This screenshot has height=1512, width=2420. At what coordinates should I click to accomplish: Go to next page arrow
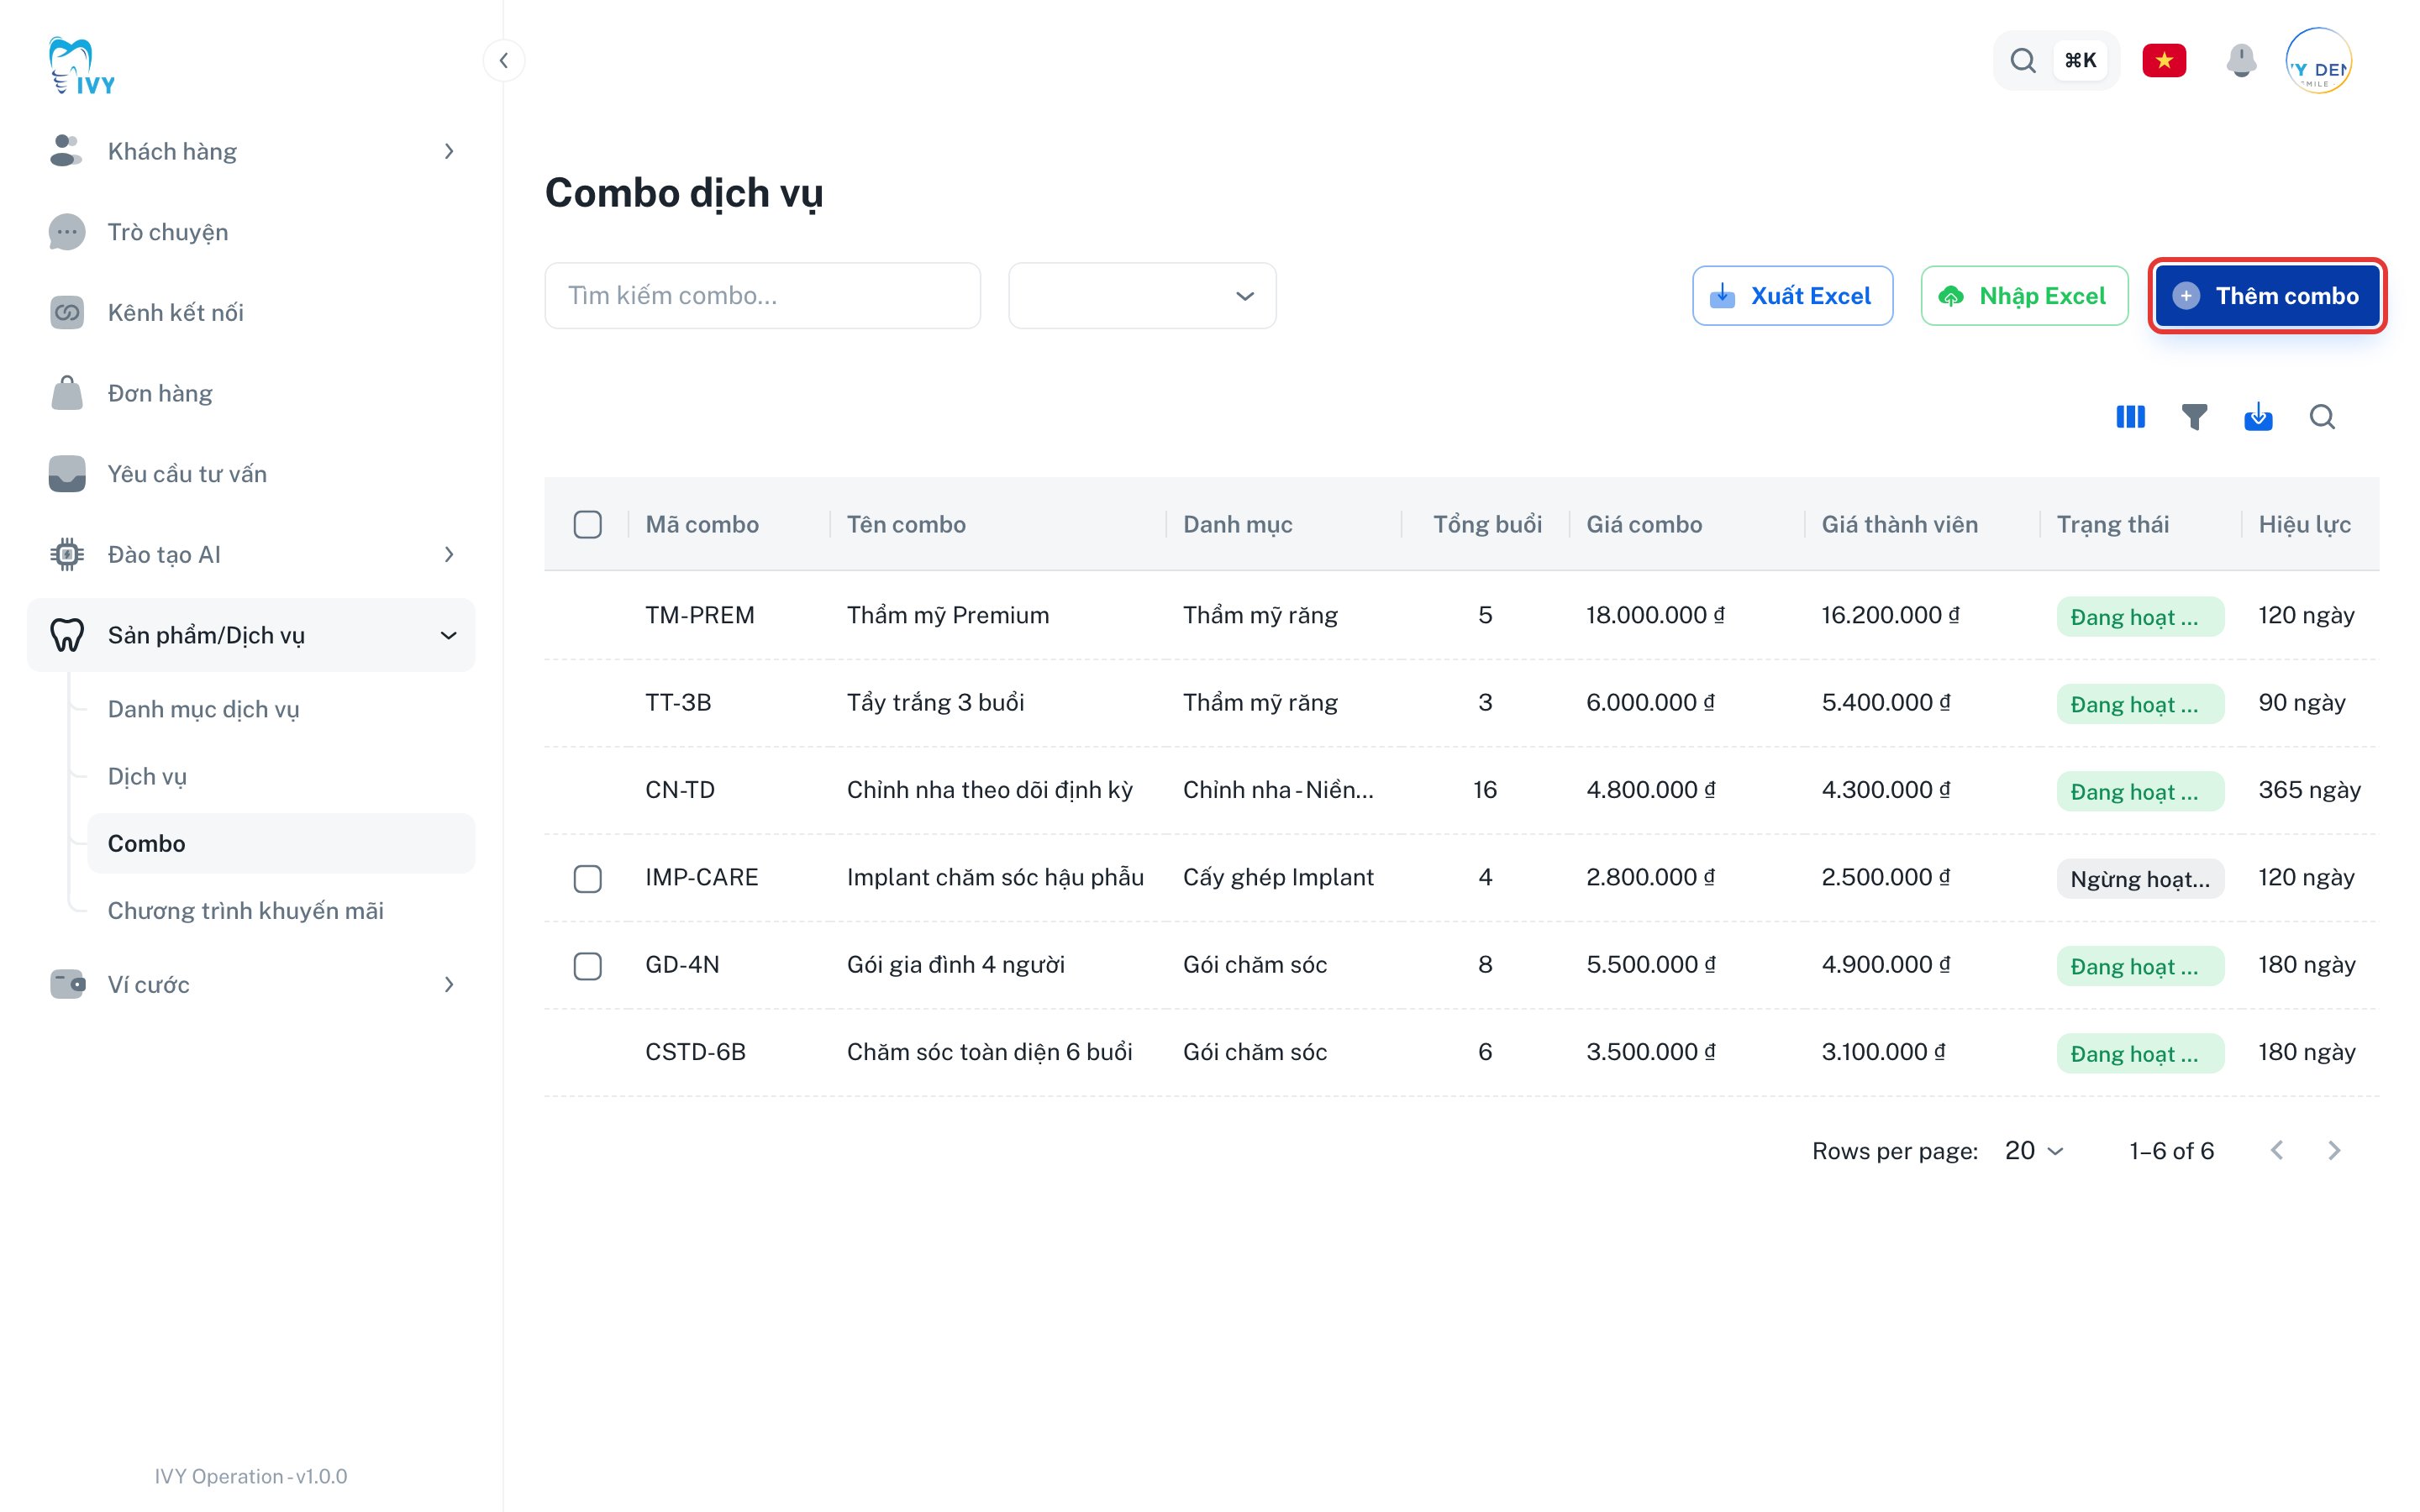2334,1150
